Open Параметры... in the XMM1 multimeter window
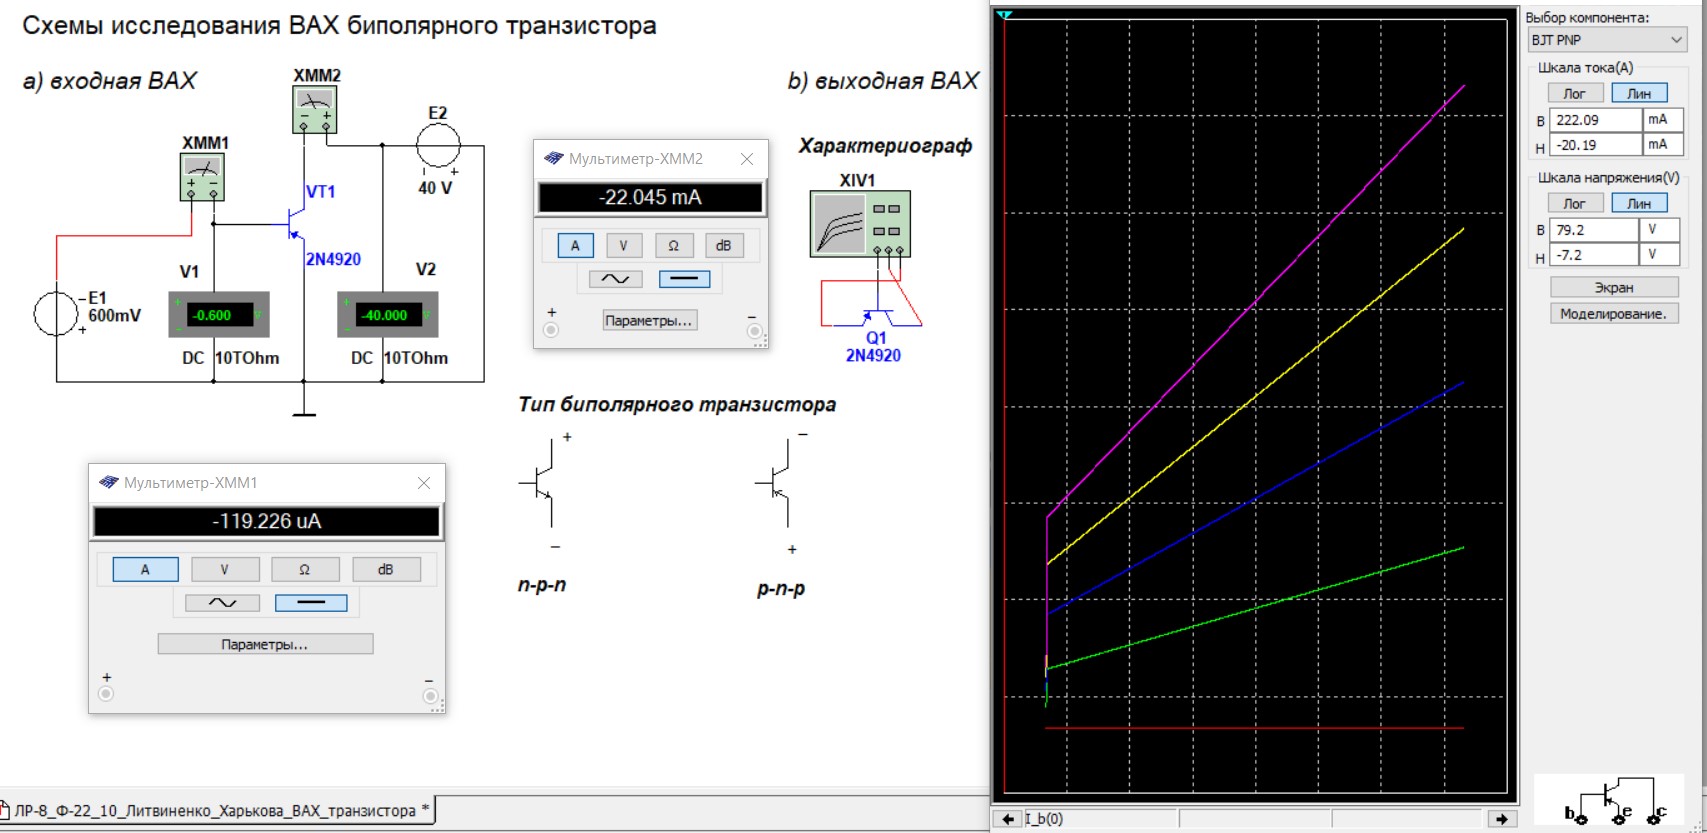 265,644
